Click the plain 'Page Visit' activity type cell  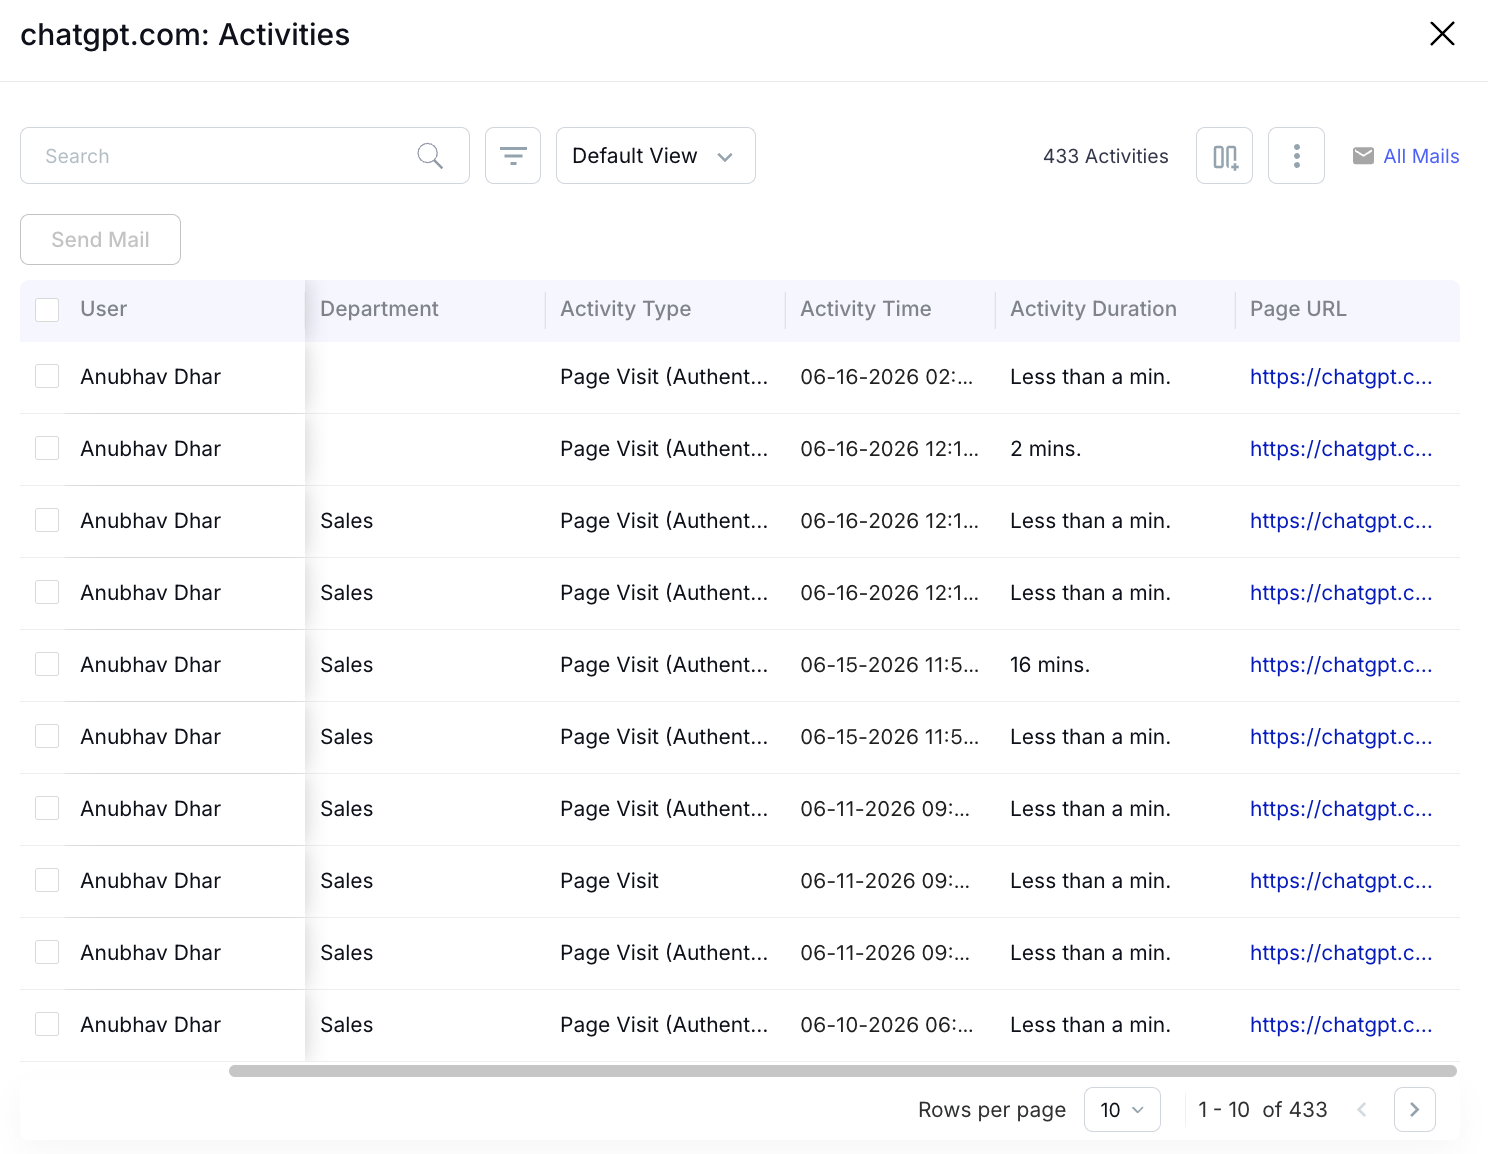pos(609,881)
